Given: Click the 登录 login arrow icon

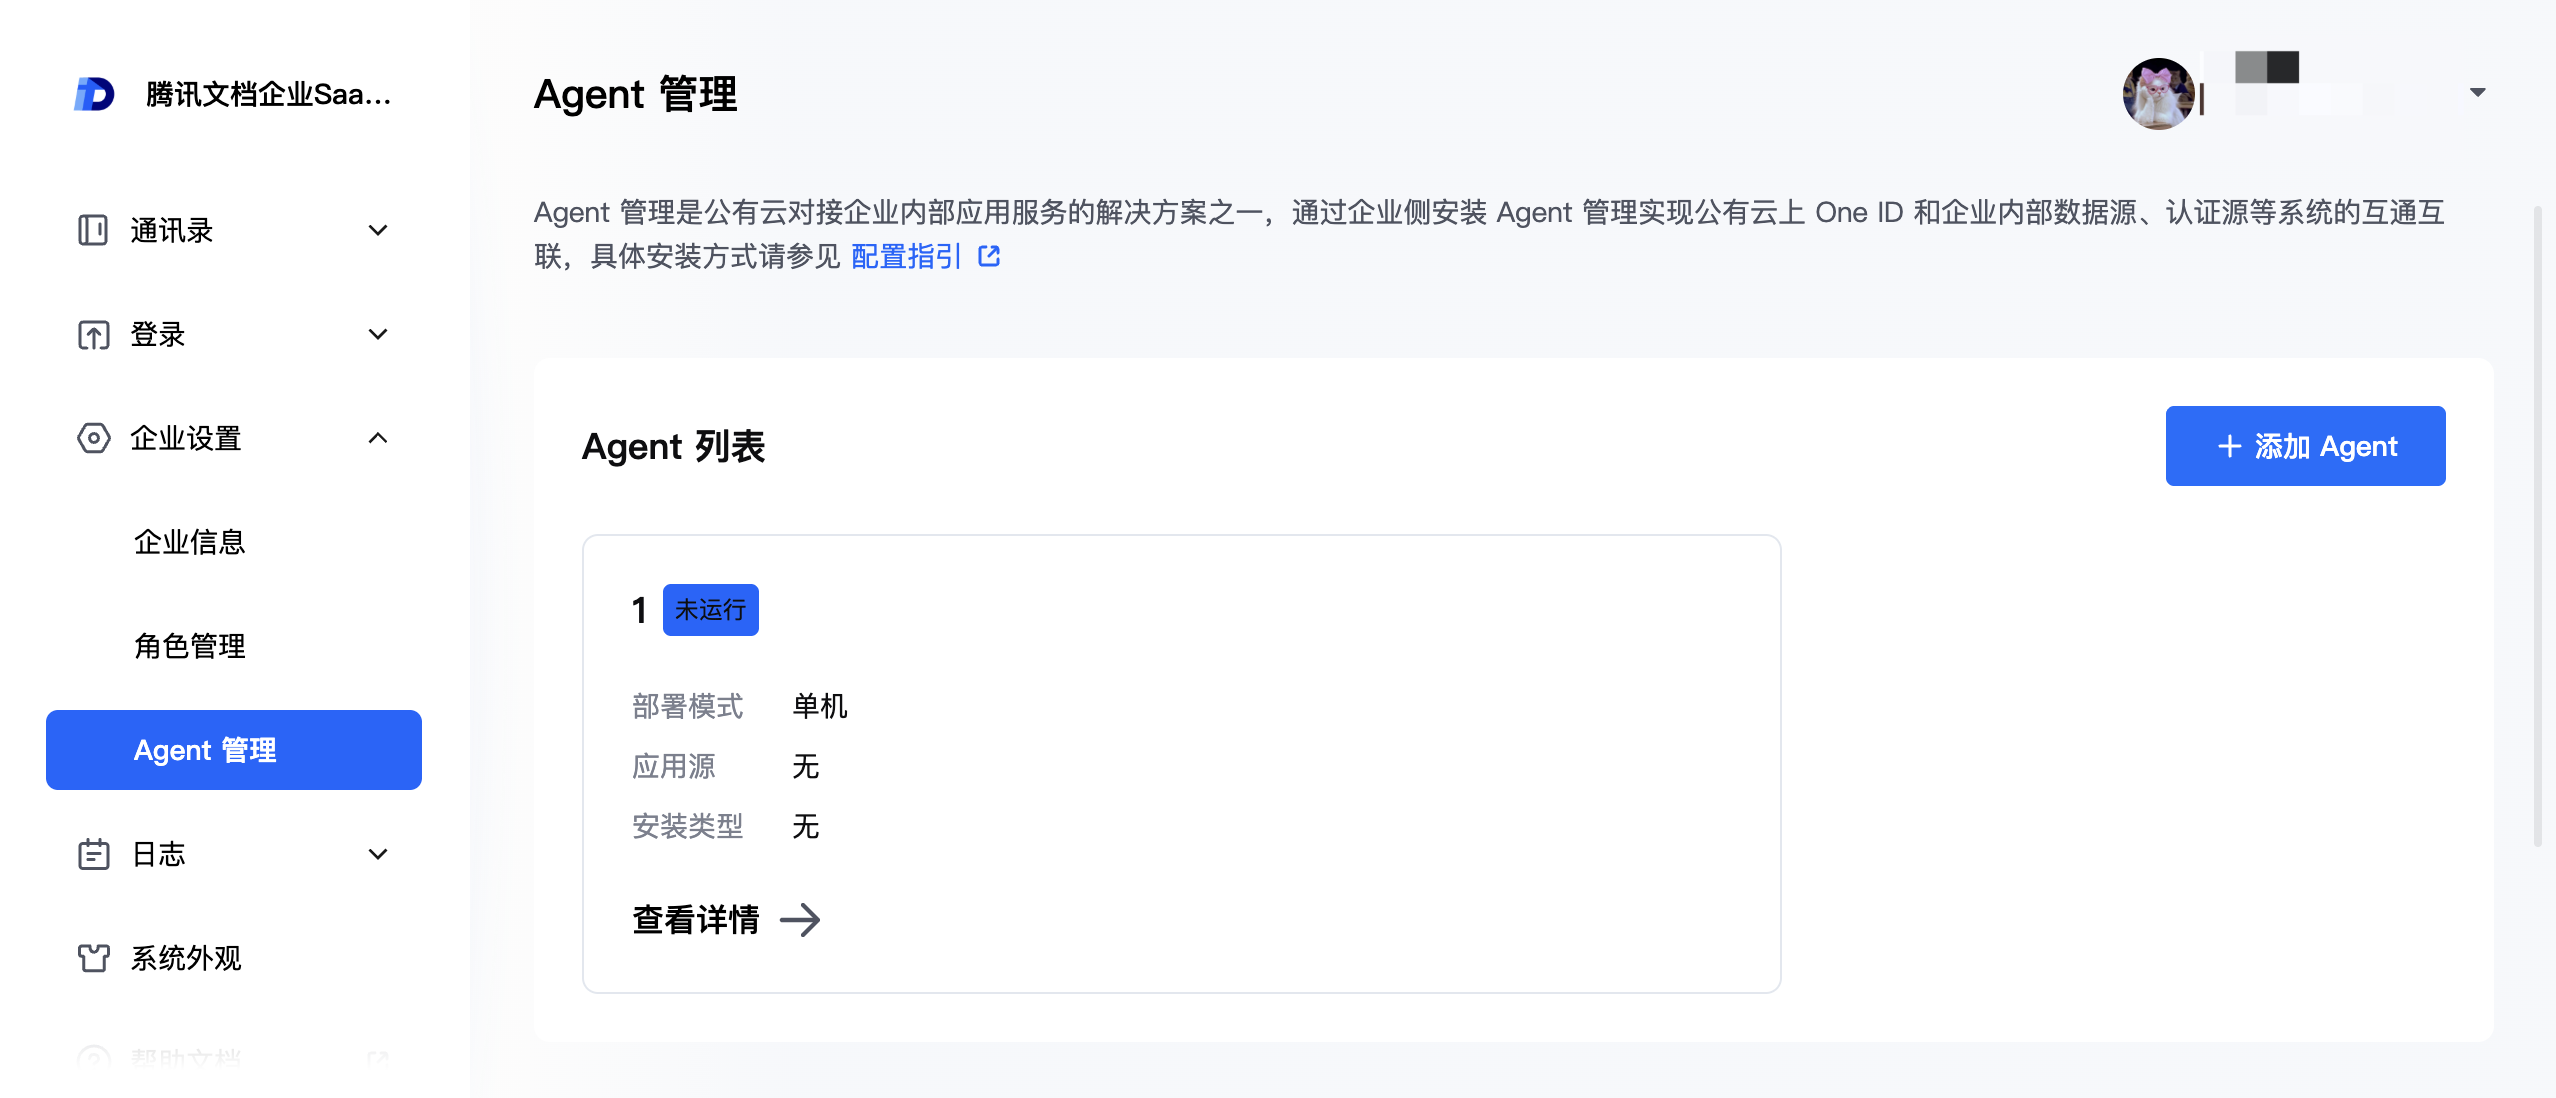Looking at the screenshot, I should 93,334.
